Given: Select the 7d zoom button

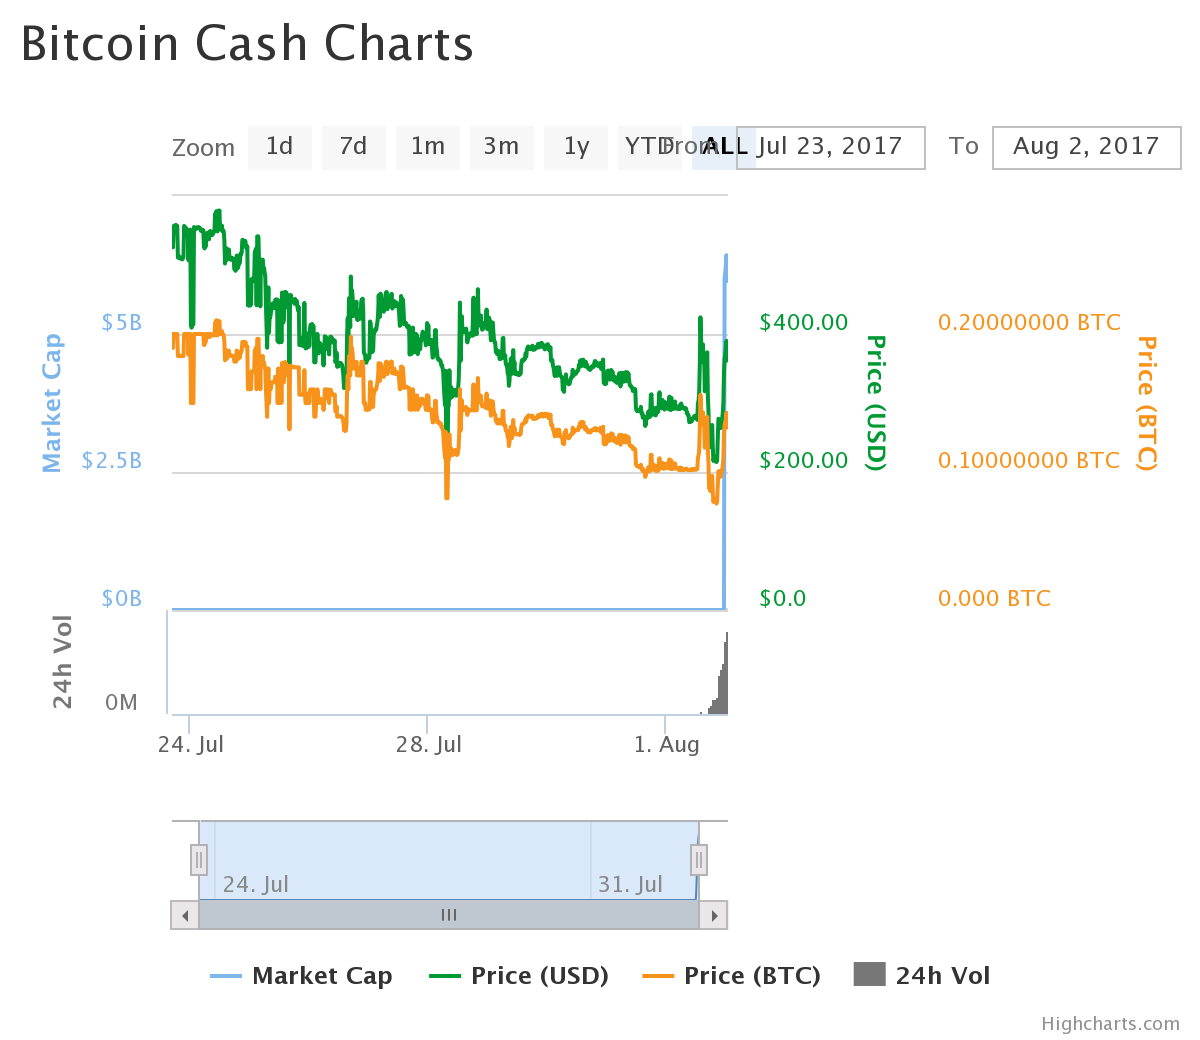Looking at the screenshot, I should click(353, 147).
